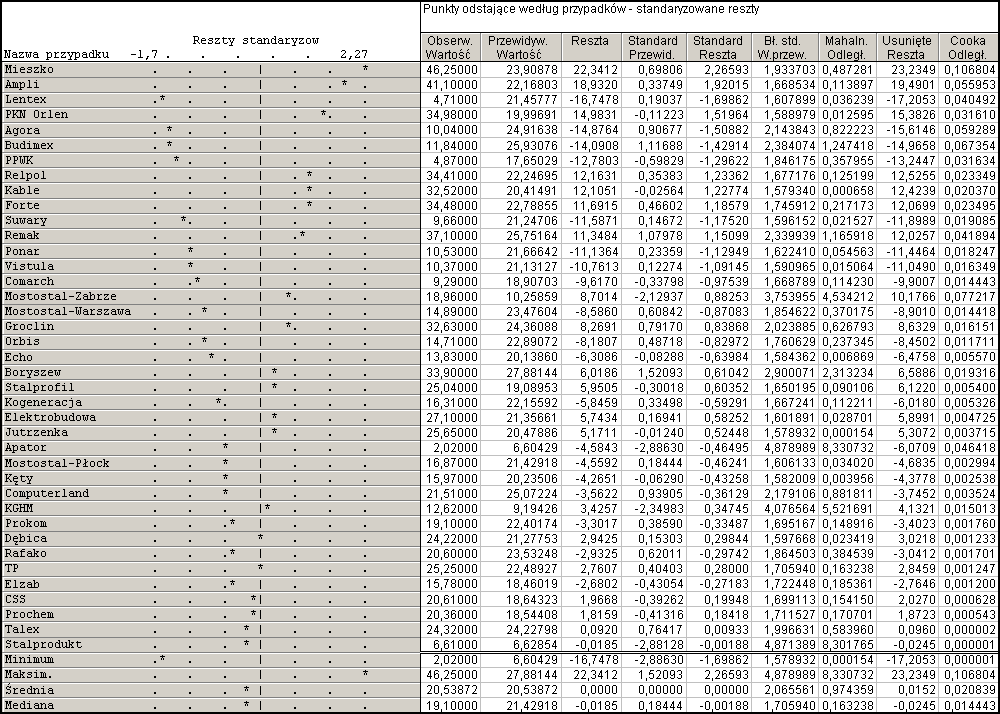This screenshot has width=1000, height=714.
Task: Select the Budimex case name
Action: click(x=29, y=145)
